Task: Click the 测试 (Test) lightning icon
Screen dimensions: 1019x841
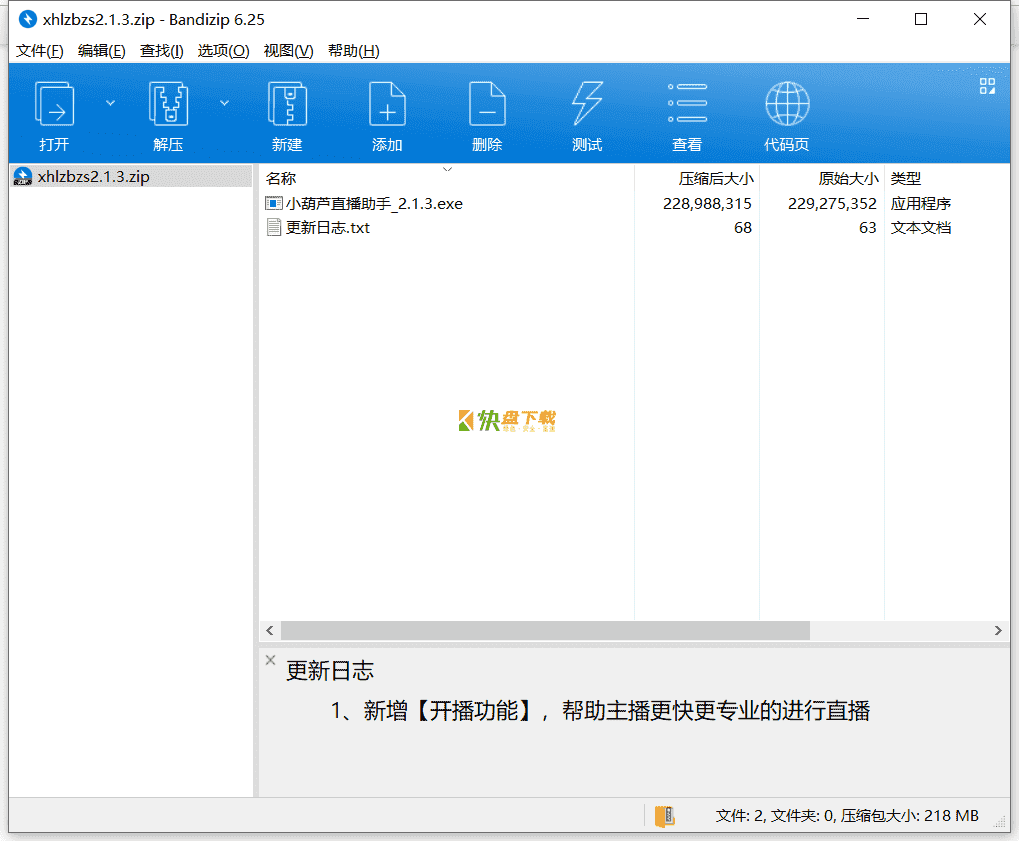Action: tap(587, 104)
